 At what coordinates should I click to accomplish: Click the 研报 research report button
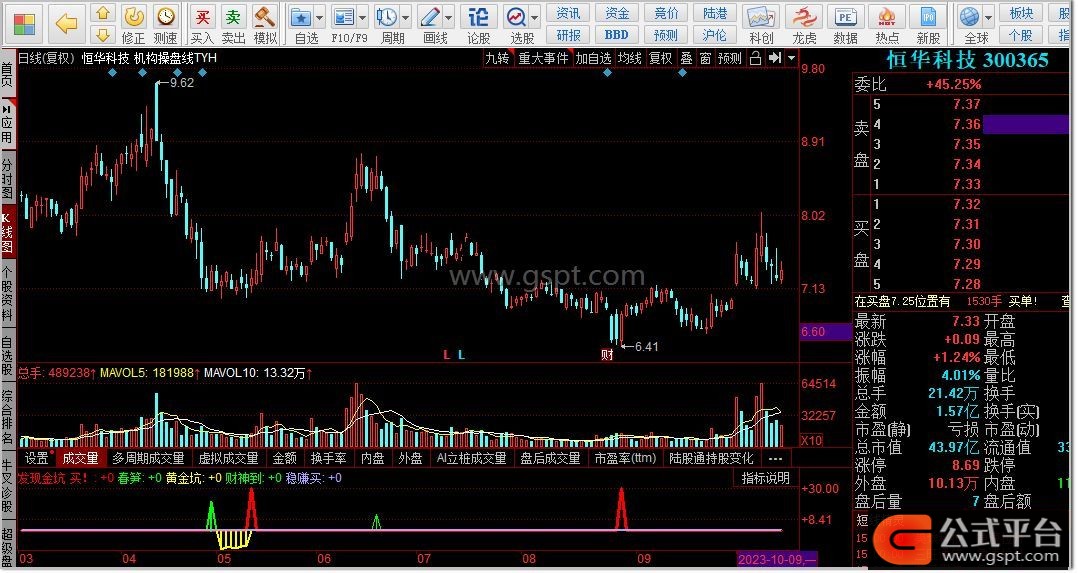[x=568, y=34]
